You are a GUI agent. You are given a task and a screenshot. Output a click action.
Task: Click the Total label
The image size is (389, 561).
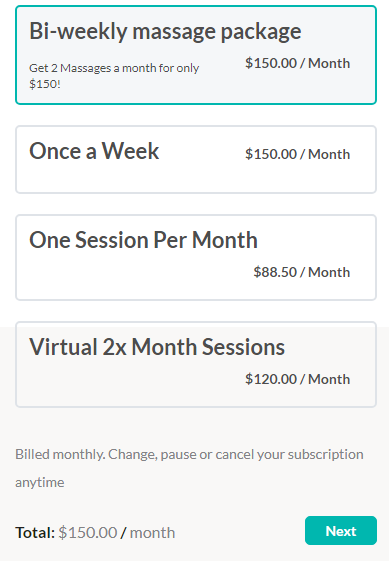coord(35,532)
